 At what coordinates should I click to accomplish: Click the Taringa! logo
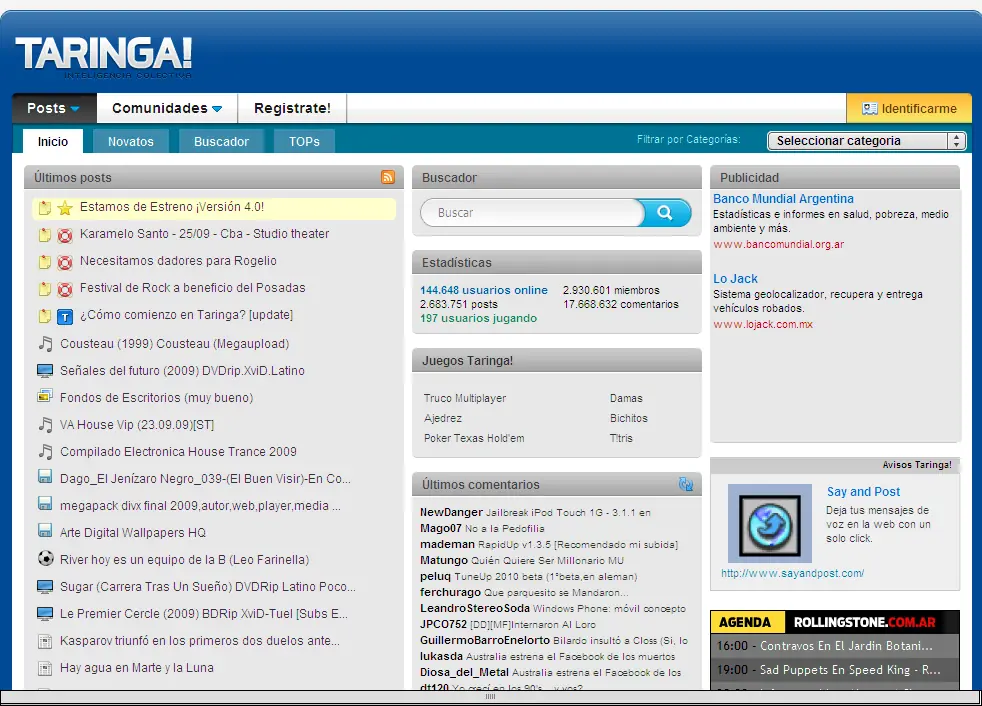[x=103, y=55]
